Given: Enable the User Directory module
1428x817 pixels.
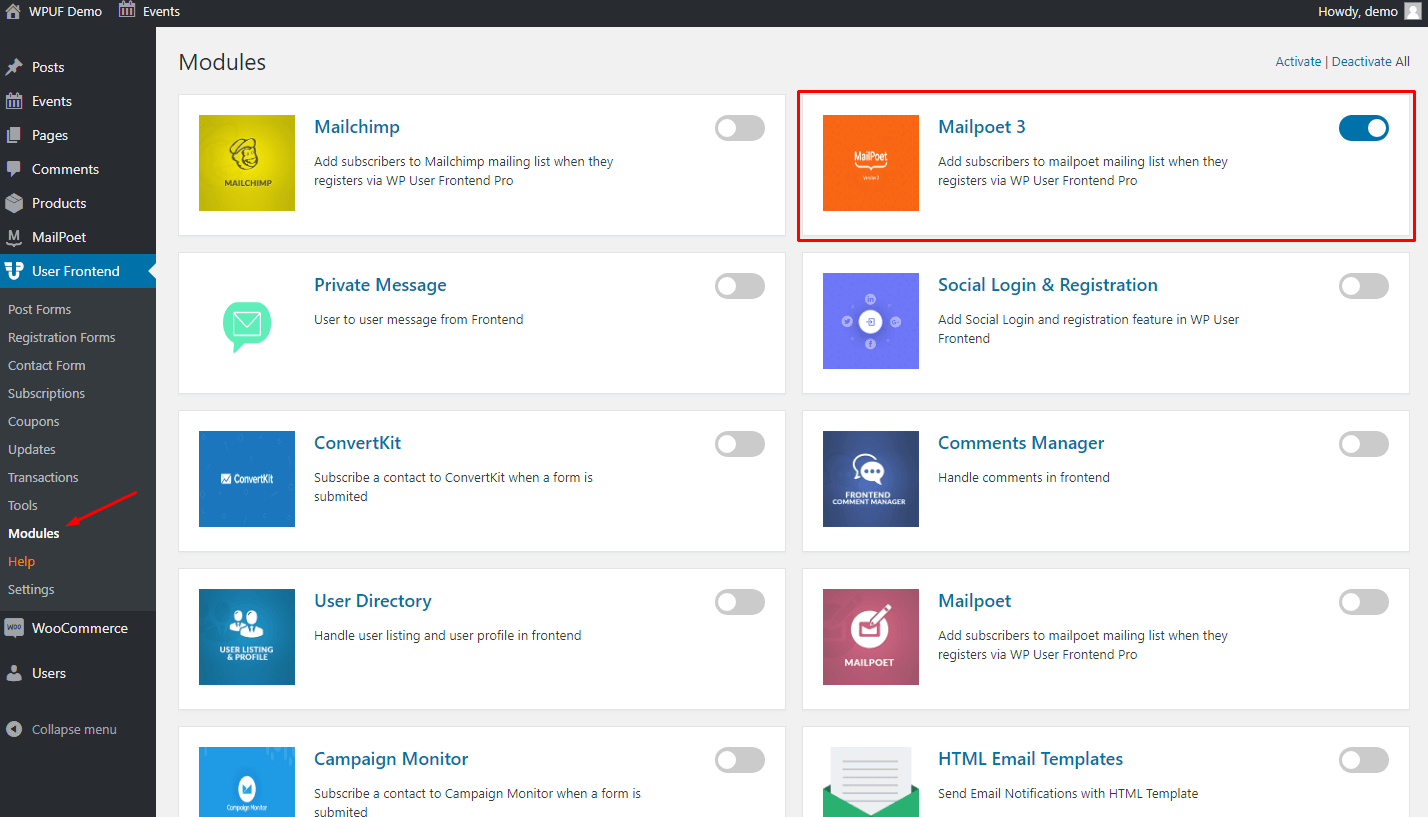Looking at the screenshot, I should [x=740, y=602].
